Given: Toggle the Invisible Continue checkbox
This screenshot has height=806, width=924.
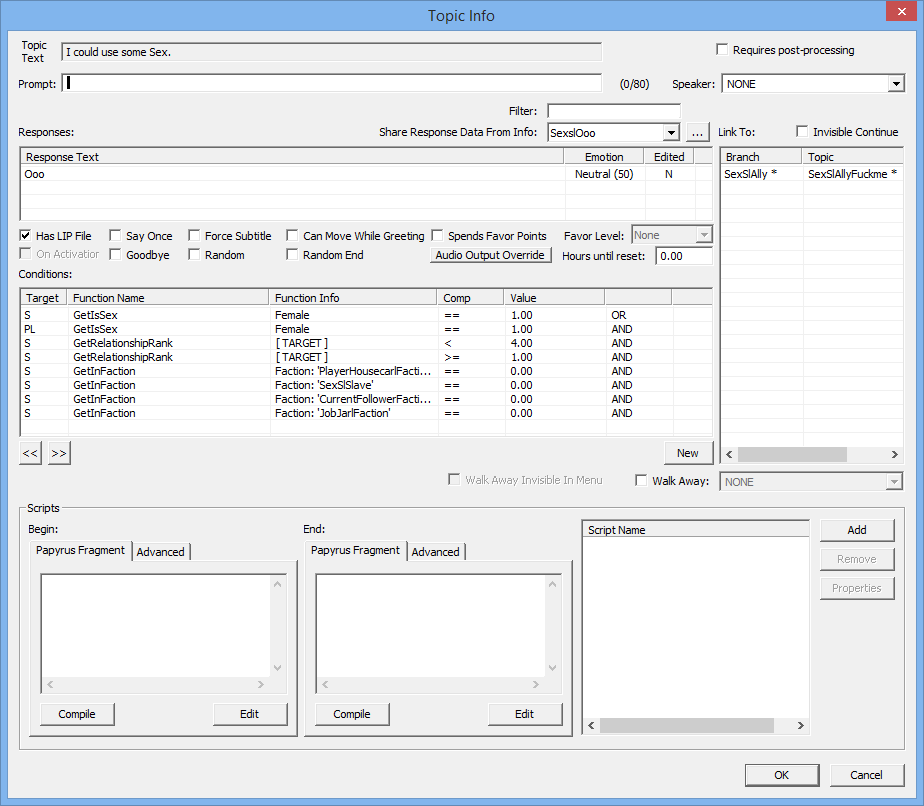Looking at the screenshot, I should 802,131.
